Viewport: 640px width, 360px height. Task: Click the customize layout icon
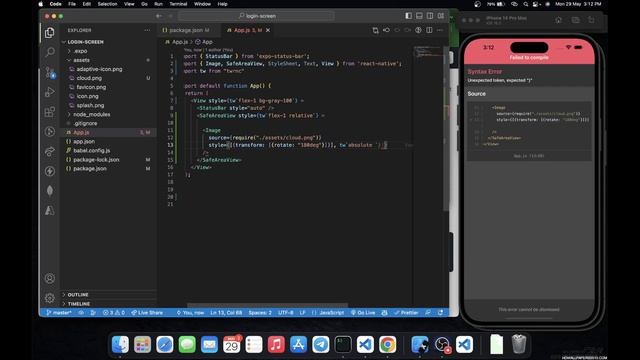[441, 16]
